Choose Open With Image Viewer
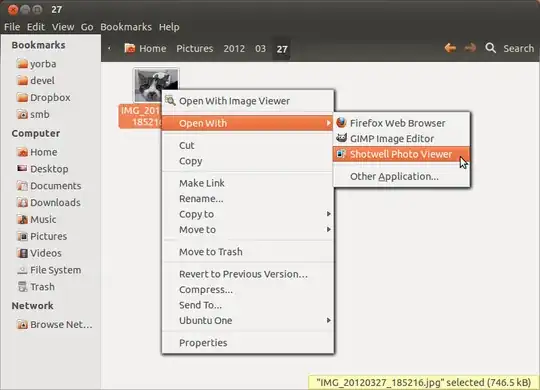This screenshot has height=390, width=540. click(248, 101)
